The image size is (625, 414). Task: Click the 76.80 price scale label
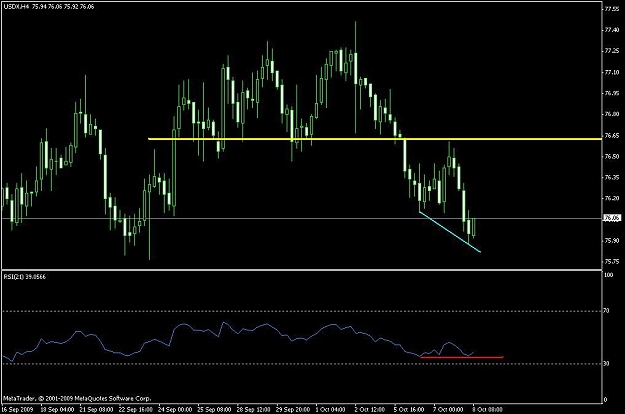click(x=612, y=114)
